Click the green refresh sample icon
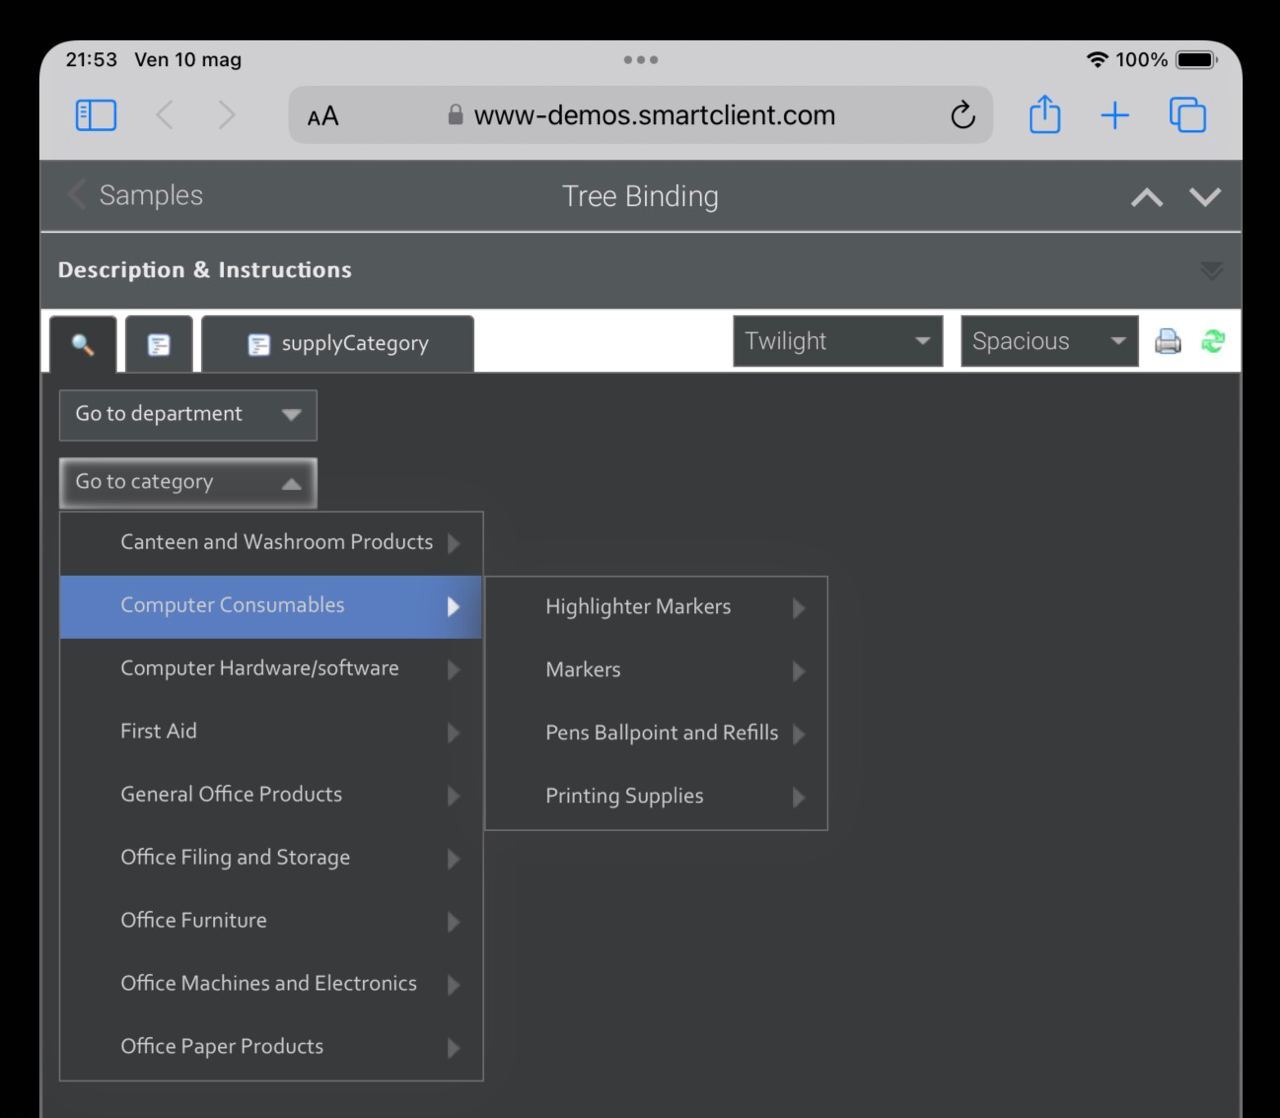This screenshot has height=1118, width=1280. coord(1213,342)
